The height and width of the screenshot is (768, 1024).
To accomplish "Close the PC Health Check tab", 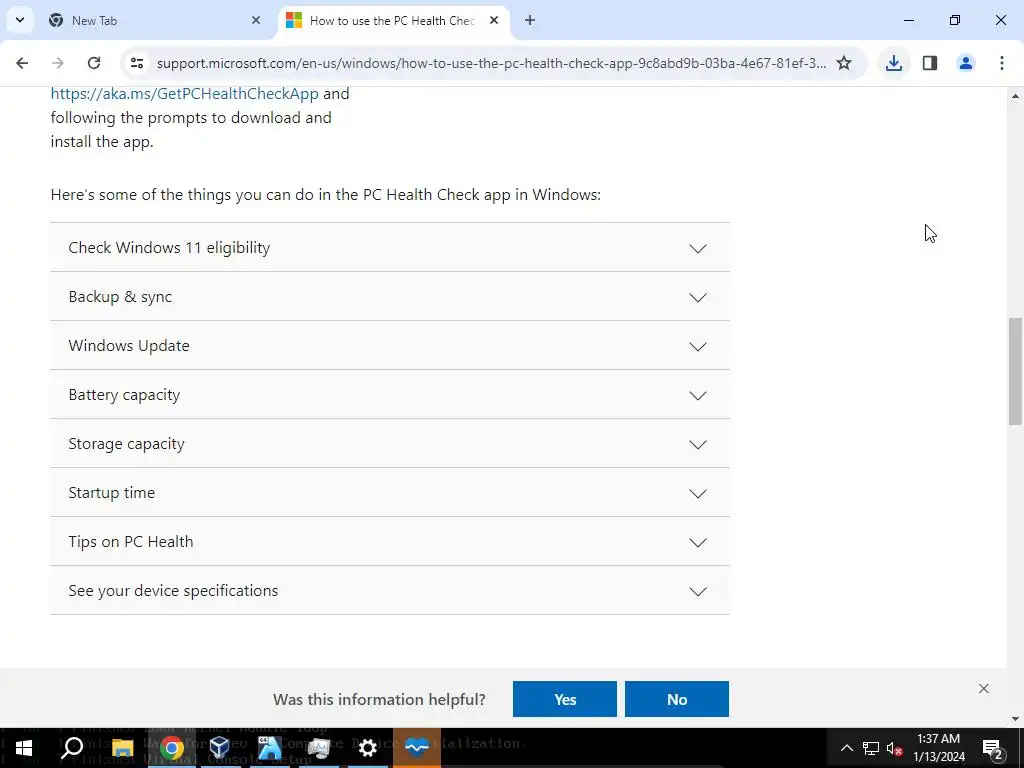I will click(494, 20).
